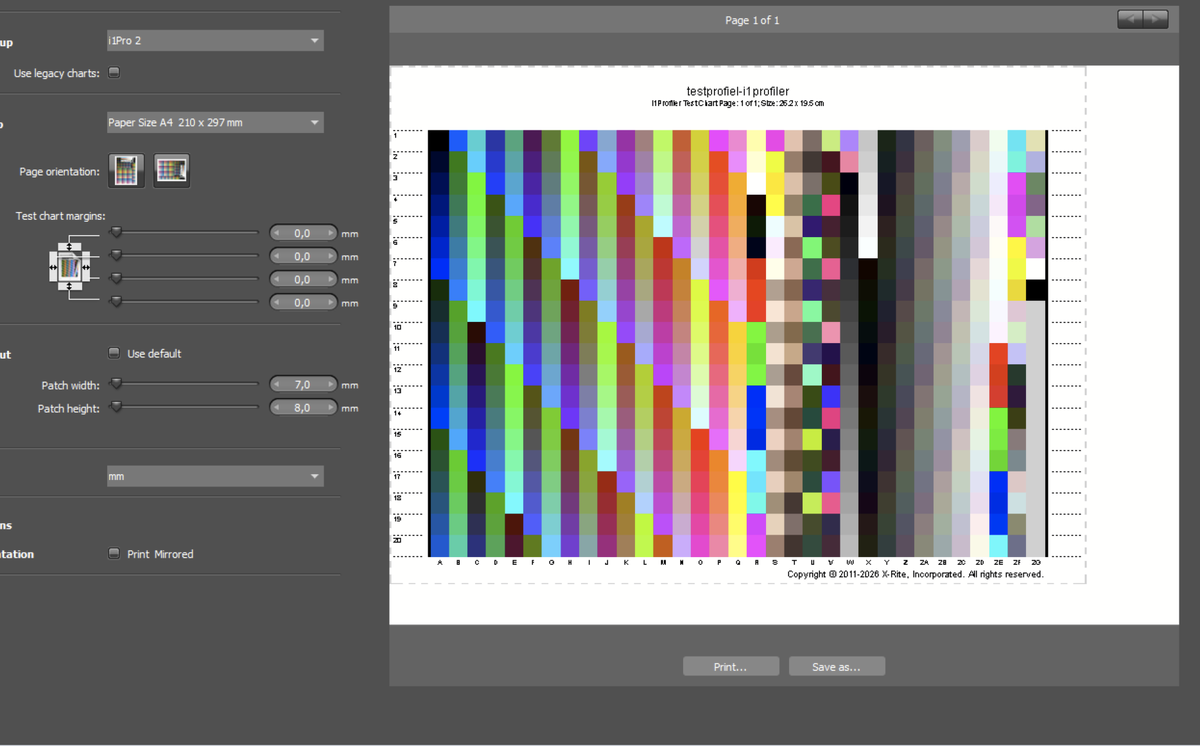The height and width of the screenshot is (746, 1200).
Task: Click the bottom margin slider handle
Action: (x=116, y=301)
